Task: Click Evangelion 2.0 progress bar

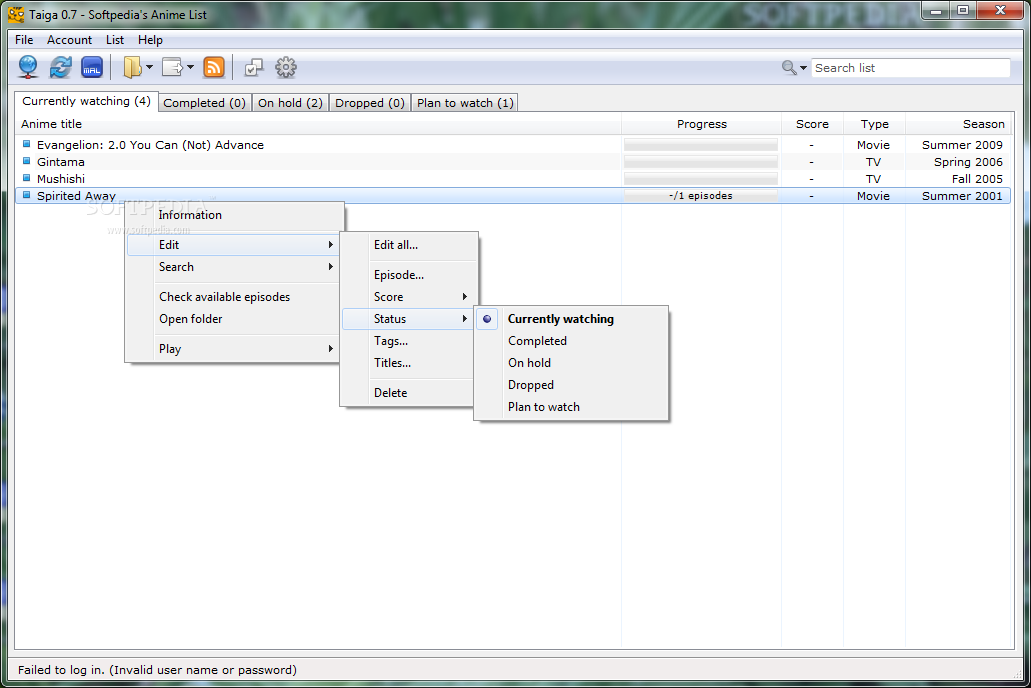Action: pos(701,145)
